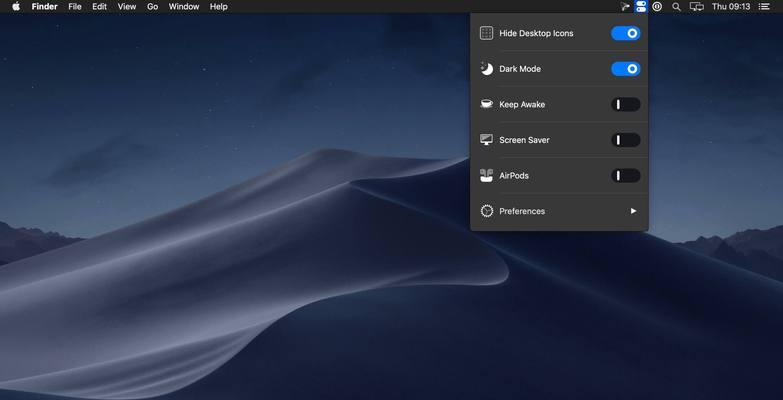Screen dimensions: 783x400
Task: Turn off the Dark Mode switch
Action: pos(626,69)
